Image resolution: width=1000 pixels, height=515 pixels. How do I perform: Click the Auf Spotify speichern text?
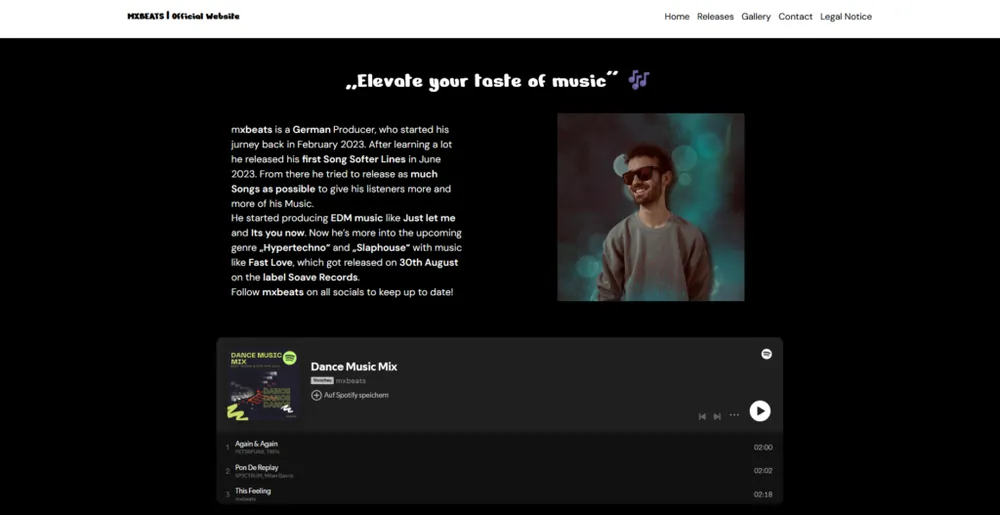tap(356, 395)
